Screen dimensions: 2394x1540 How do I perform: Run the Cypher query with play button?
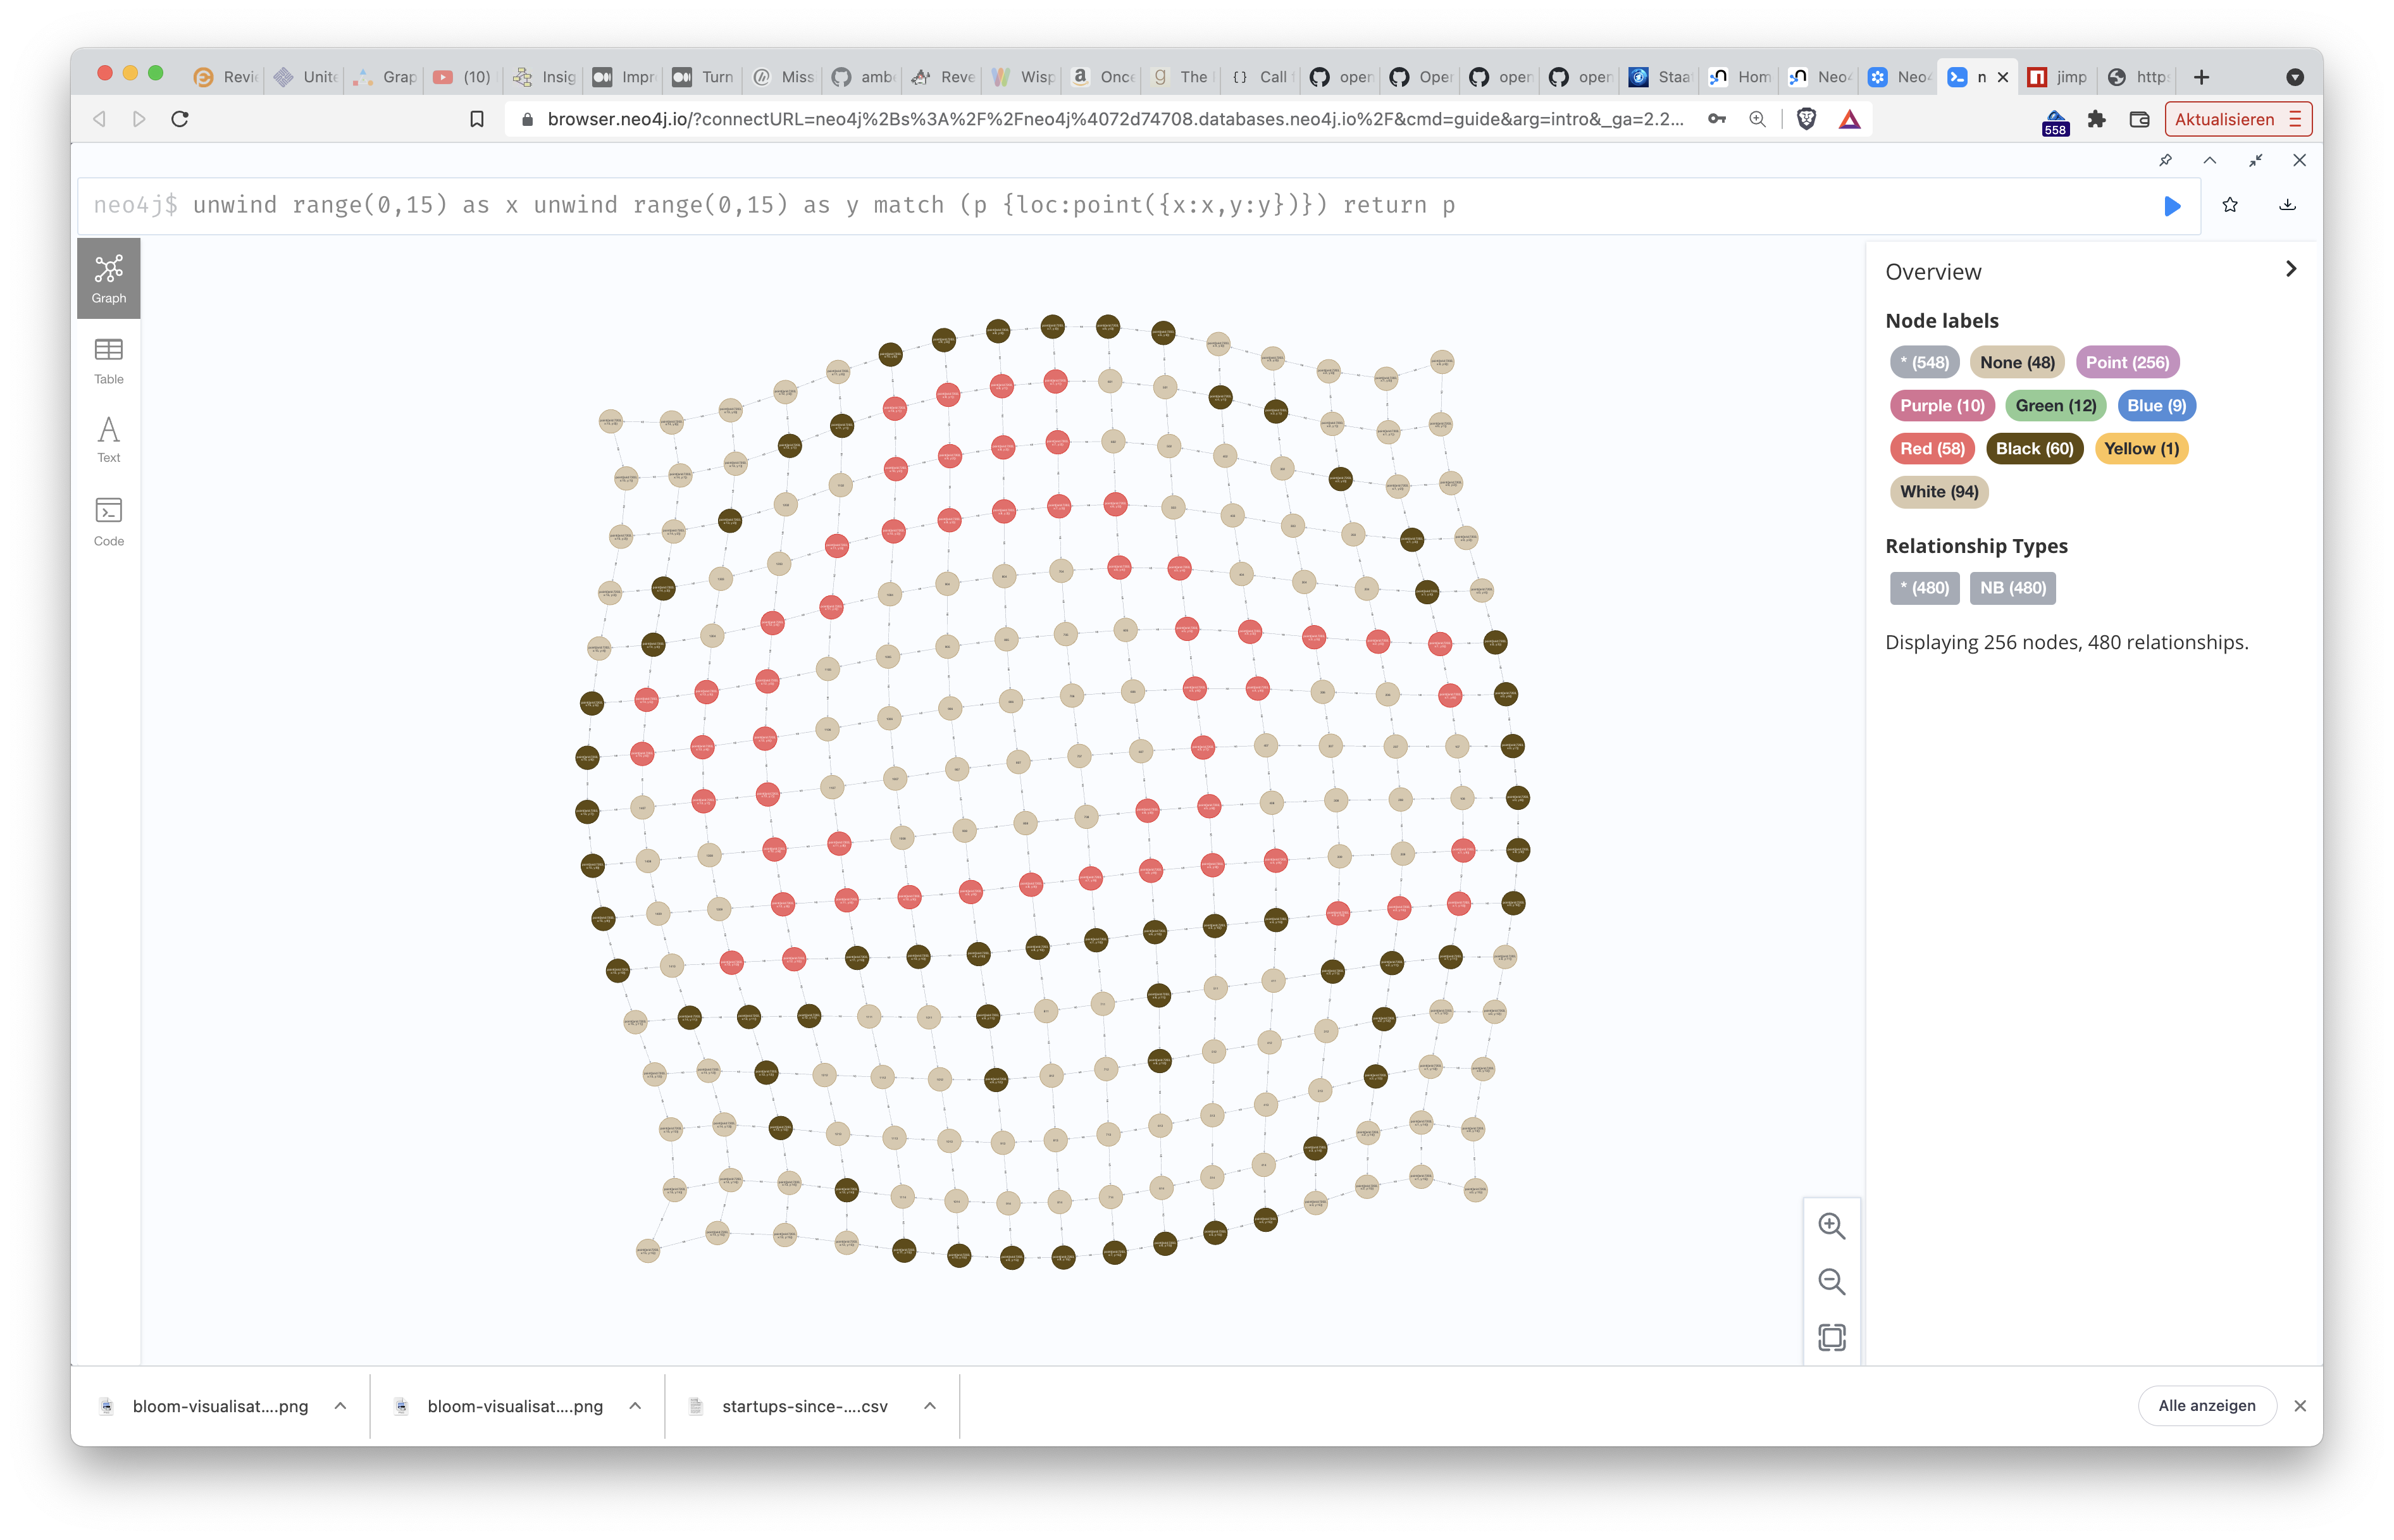(2171, 206)
